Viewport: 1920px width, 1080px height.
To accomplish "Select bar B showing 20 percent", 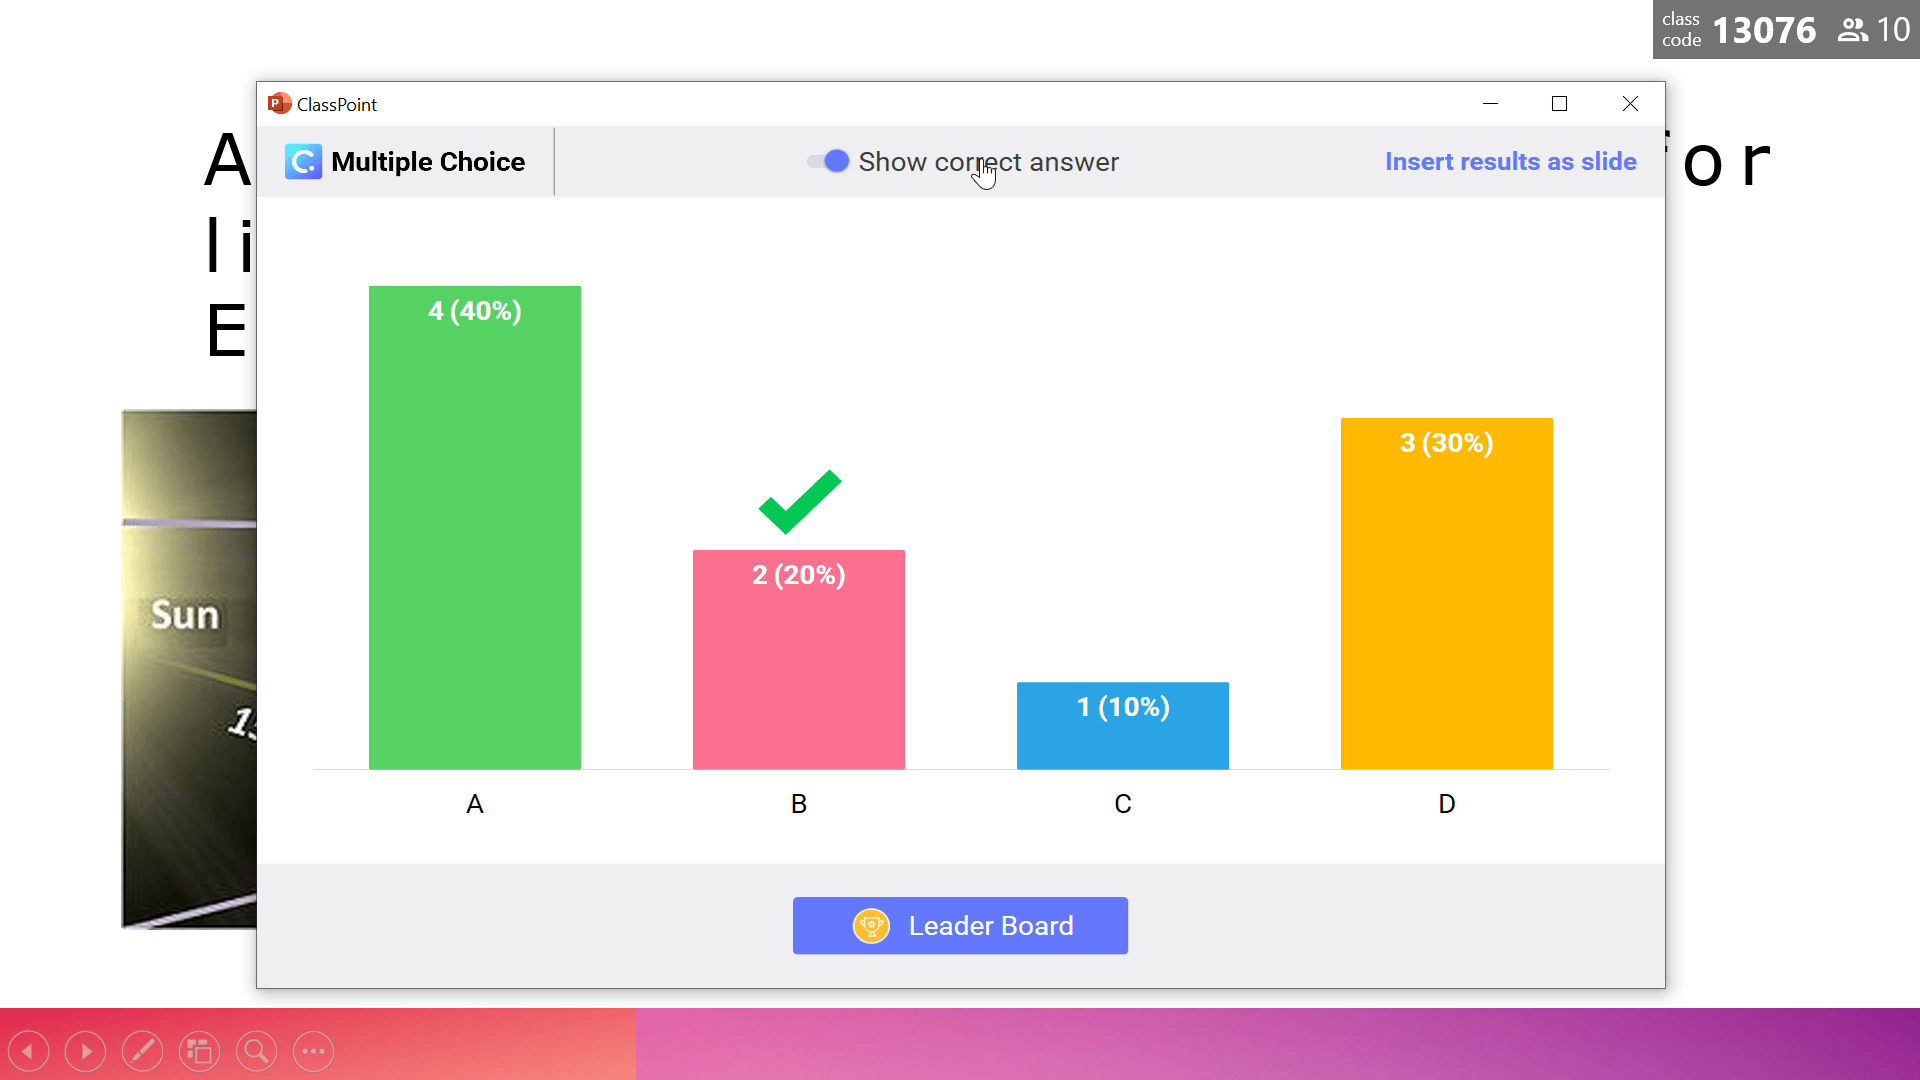I will click(x=798, y=659).
